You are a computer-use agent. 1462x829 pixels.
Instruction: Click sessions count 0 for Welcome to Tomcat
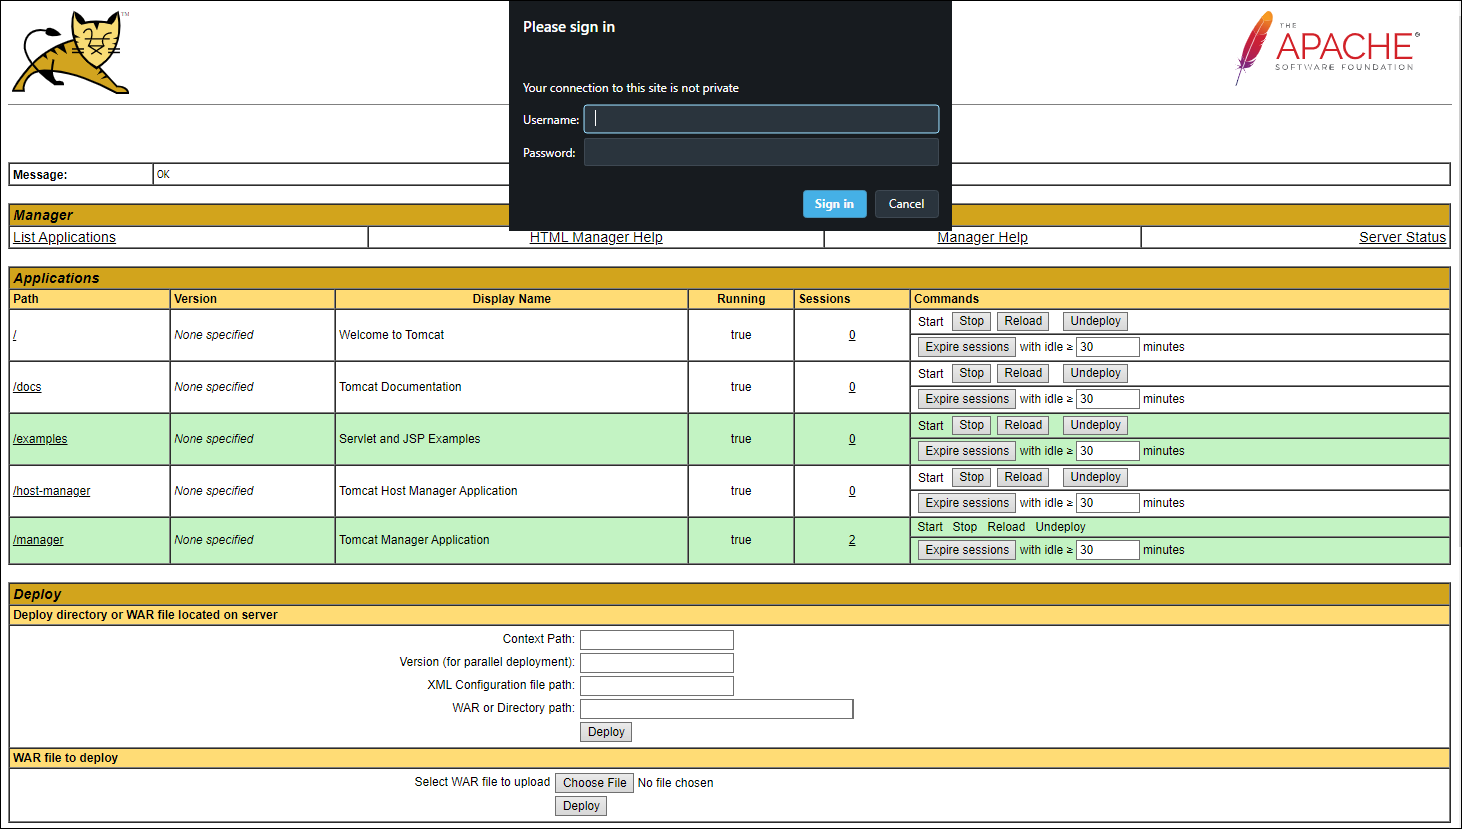852,335
